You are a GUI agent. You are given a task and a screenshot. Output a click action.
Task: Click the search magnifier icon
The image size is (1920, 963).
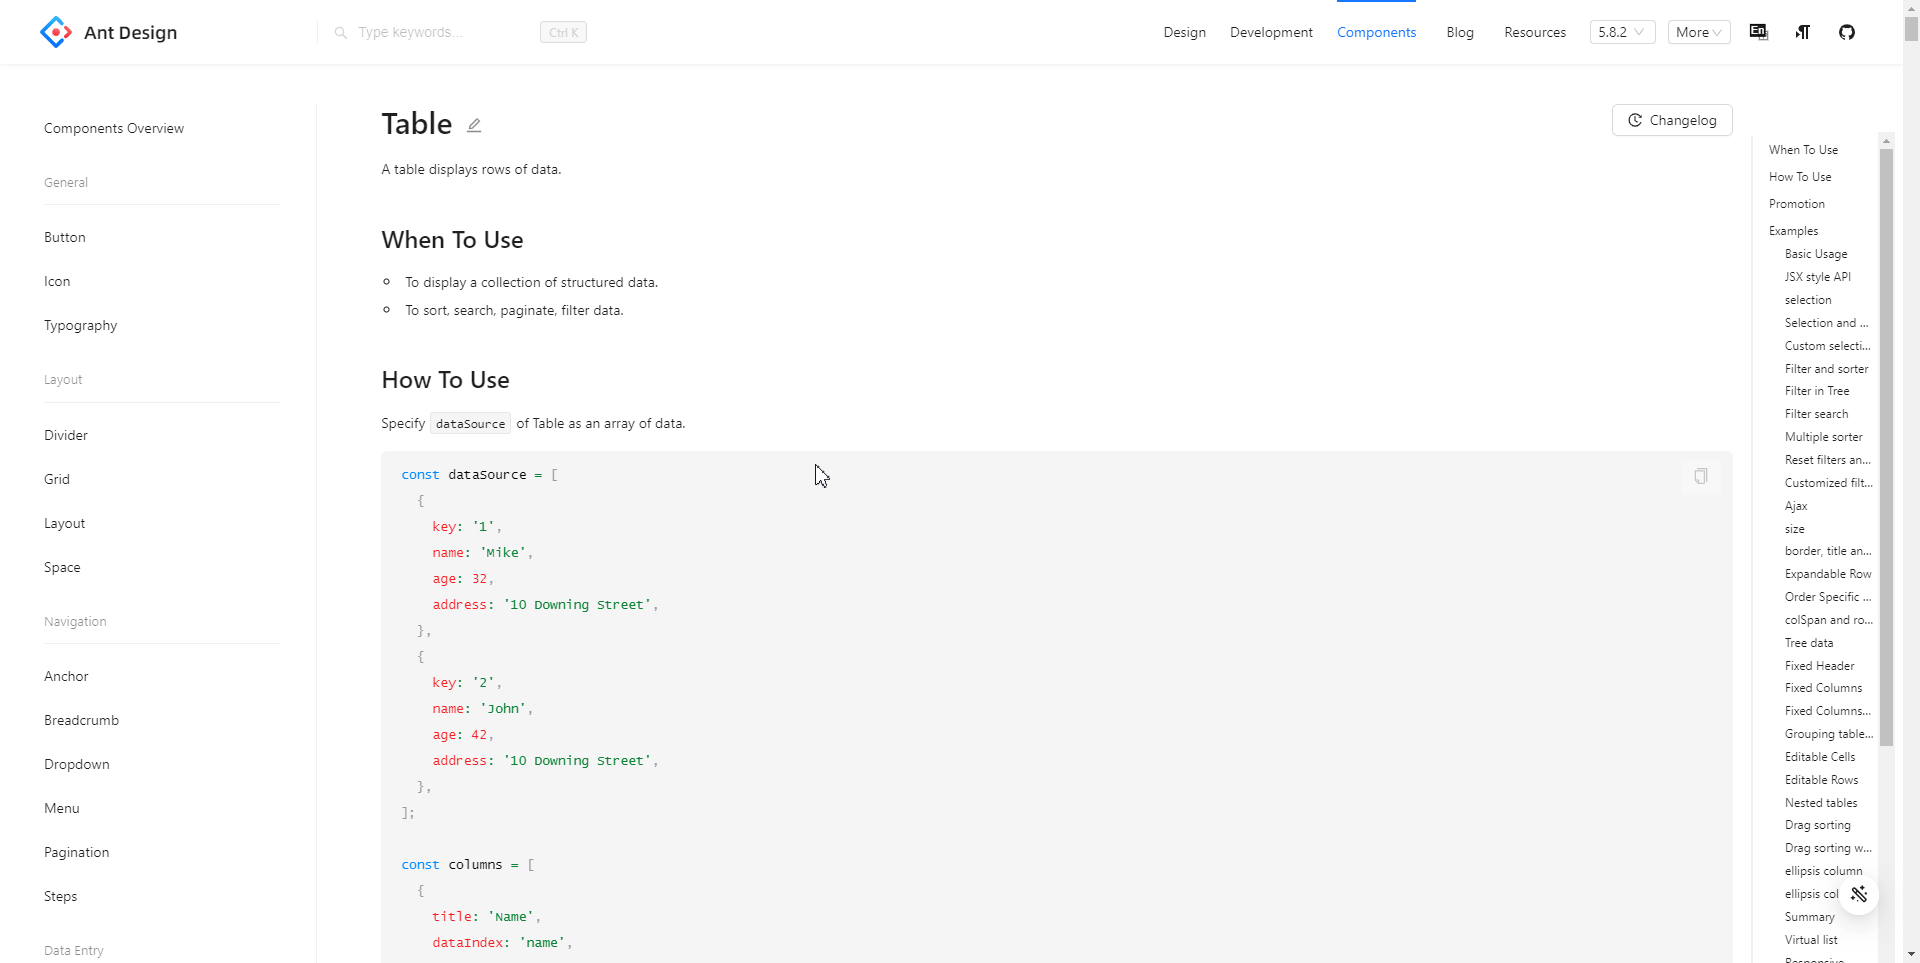341,32
